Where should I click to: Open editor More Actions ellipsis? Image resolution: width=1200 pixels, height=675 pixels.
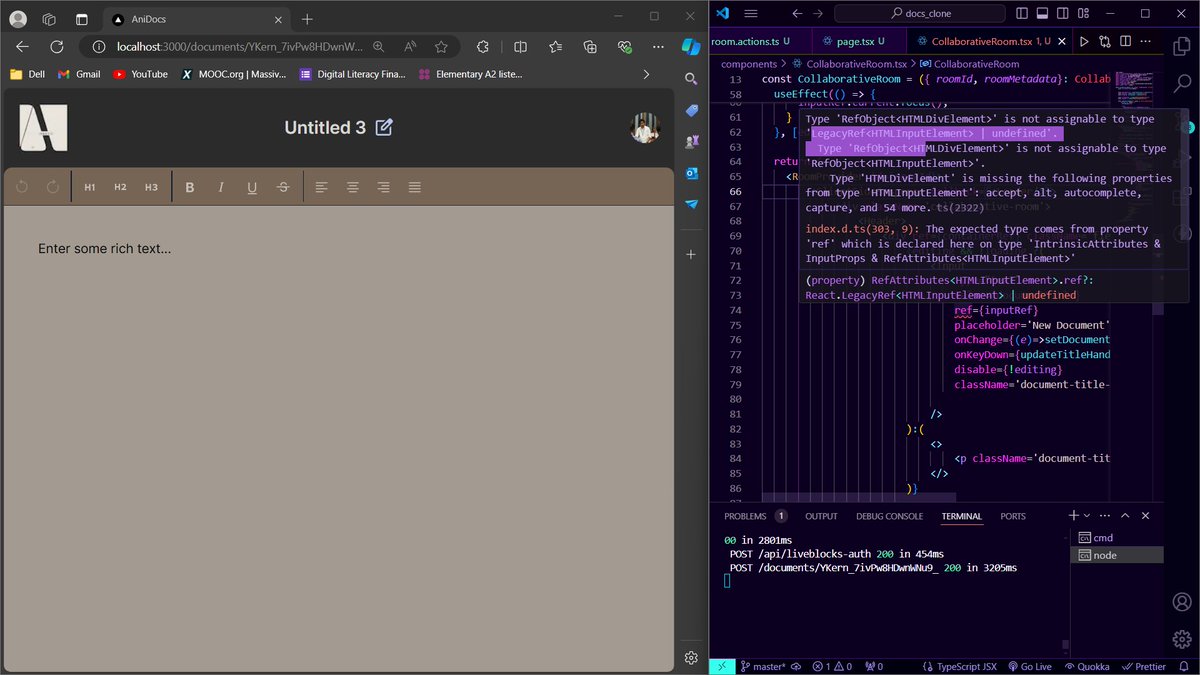coord(1148,41)
